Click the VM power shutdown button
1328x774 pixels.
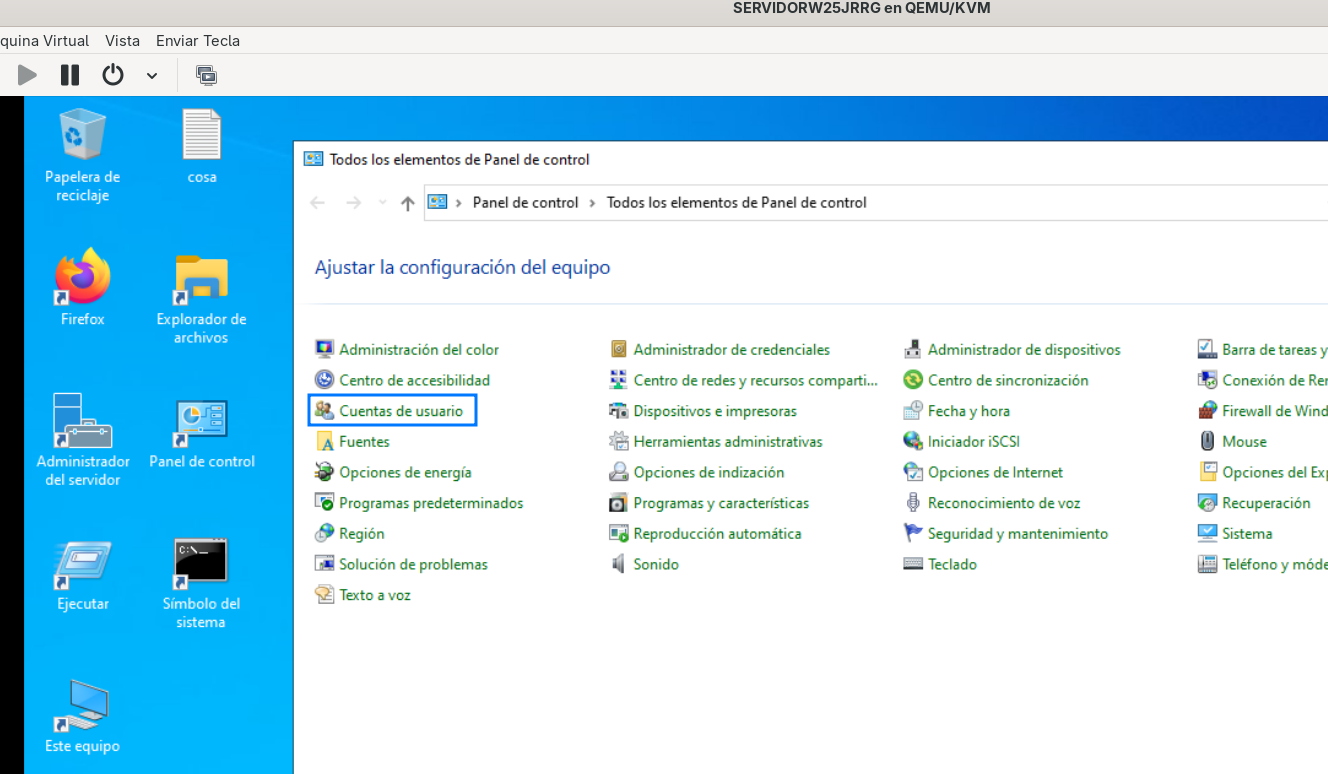coord(113,75)
